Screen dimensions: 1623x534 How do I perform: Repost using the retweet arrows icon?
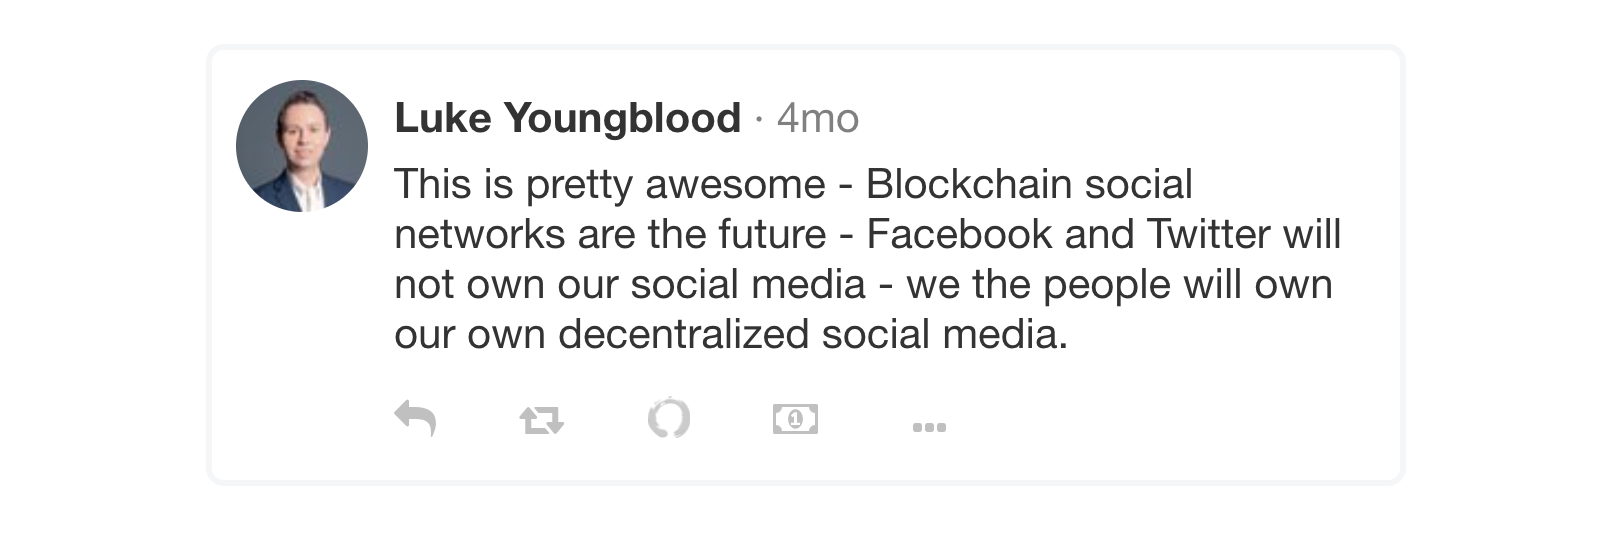(542, 420)
